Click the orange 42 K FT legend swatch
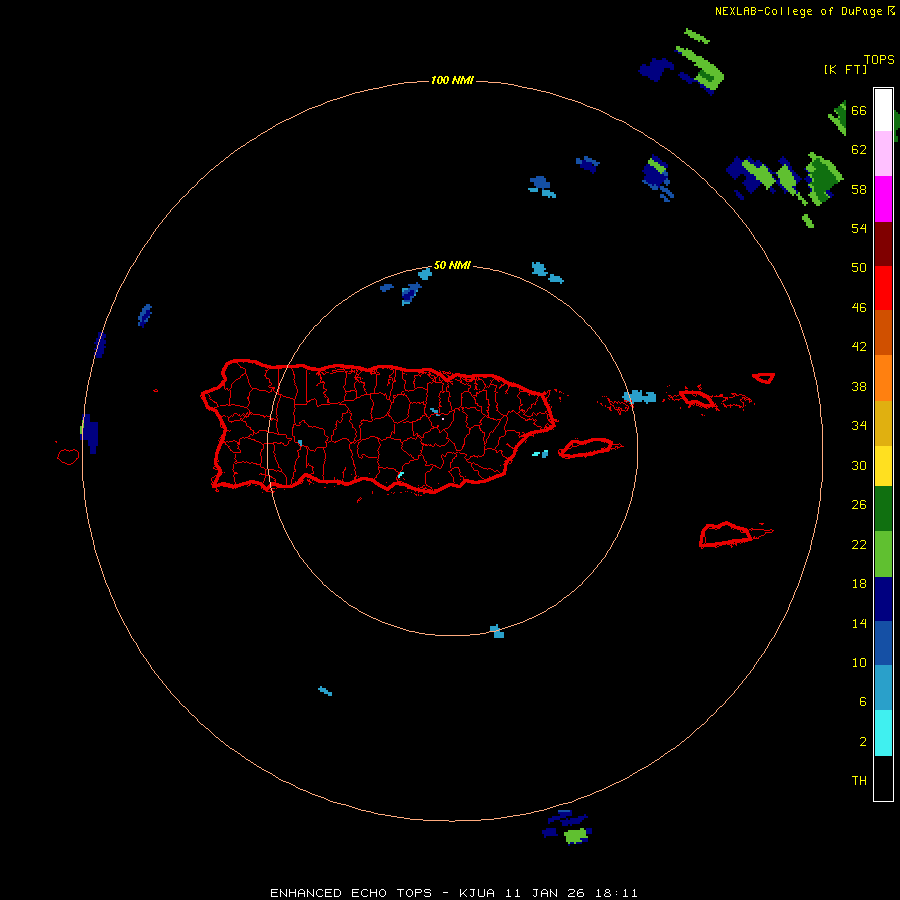900x900 pixels. pyautogui.click(x=883, y=378)
